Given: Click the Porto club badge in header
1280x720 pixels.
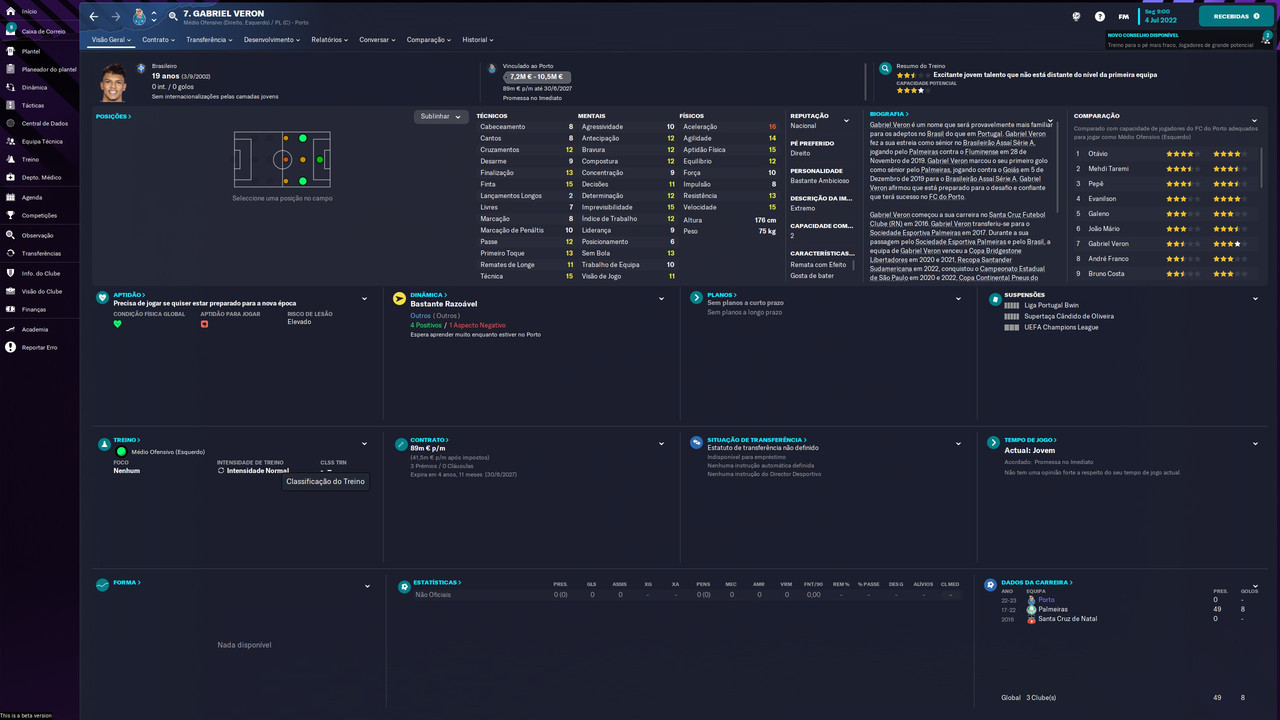Looking at the screenshot, I should click(139, 16).
